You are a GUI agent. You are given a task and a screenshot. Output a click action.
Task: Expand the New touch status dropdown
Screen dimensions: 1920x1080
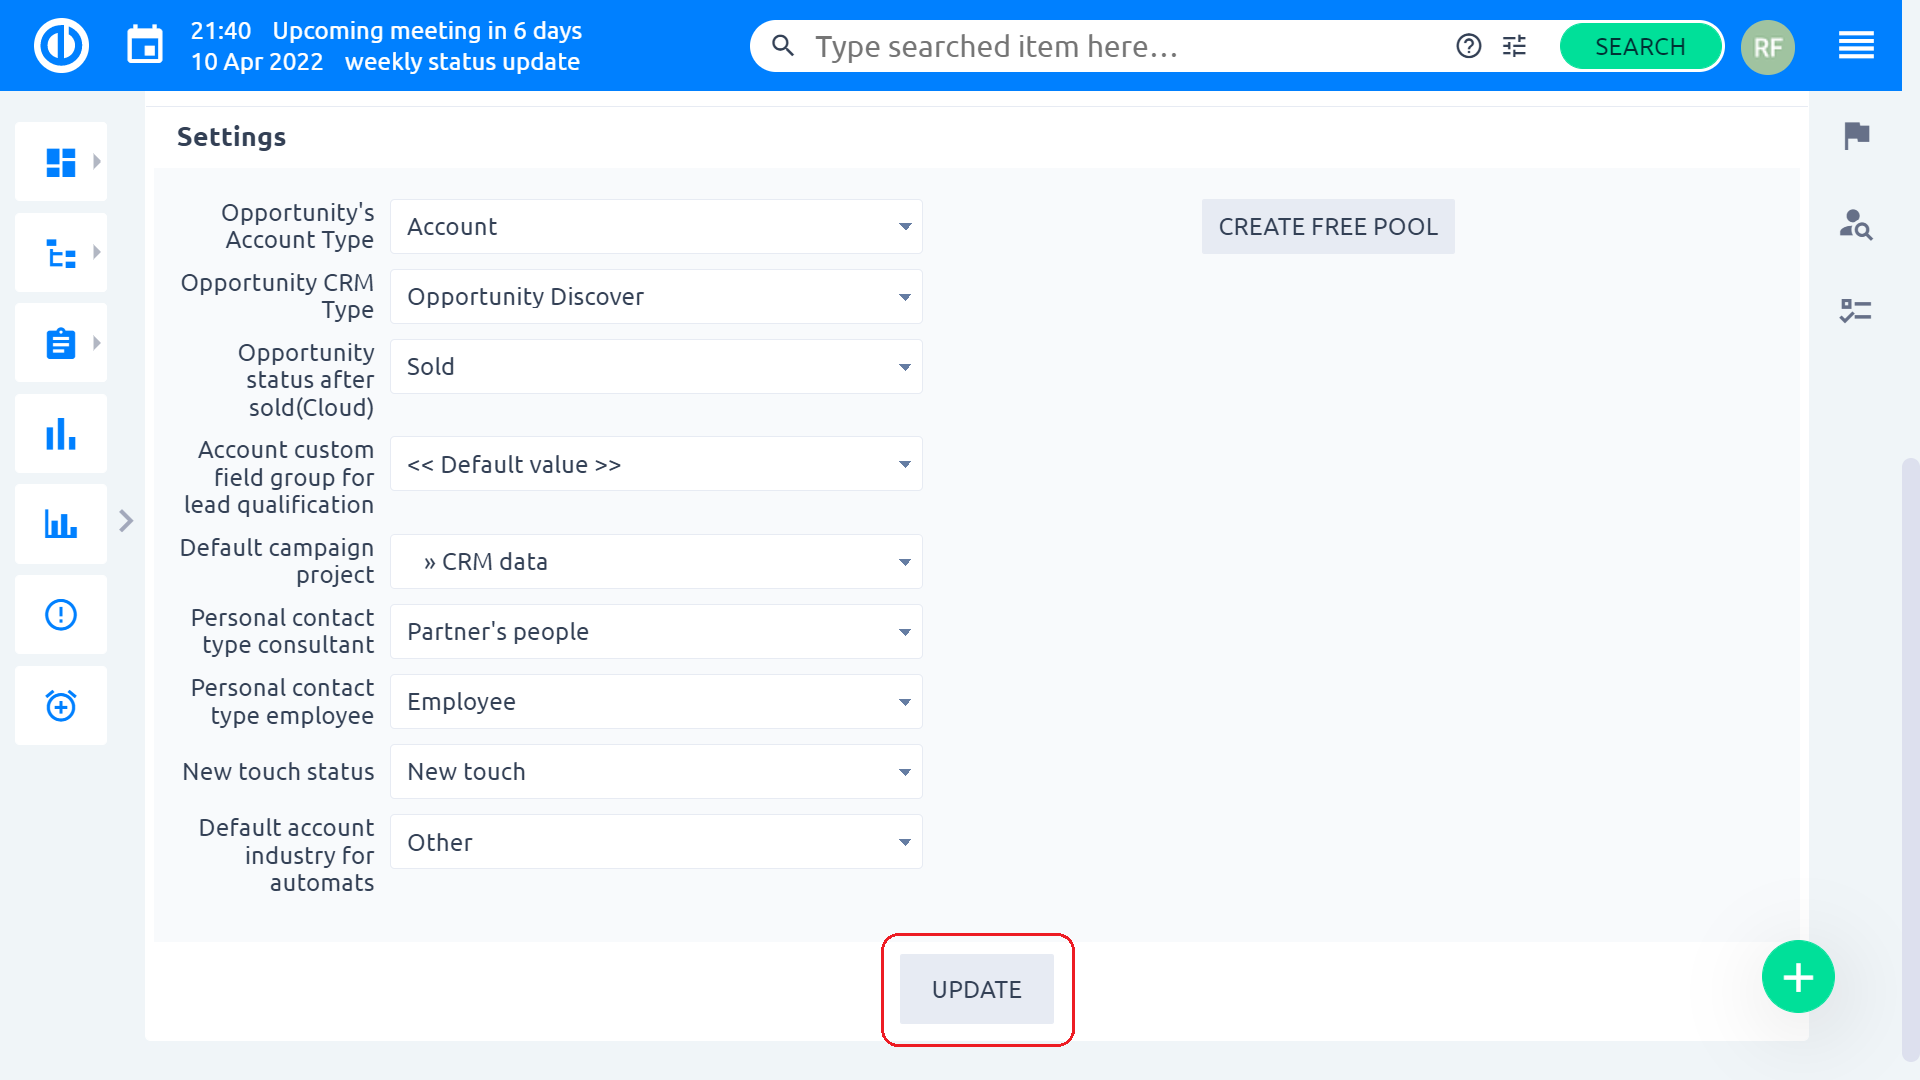pyautogui.click(x=656, y=772)
